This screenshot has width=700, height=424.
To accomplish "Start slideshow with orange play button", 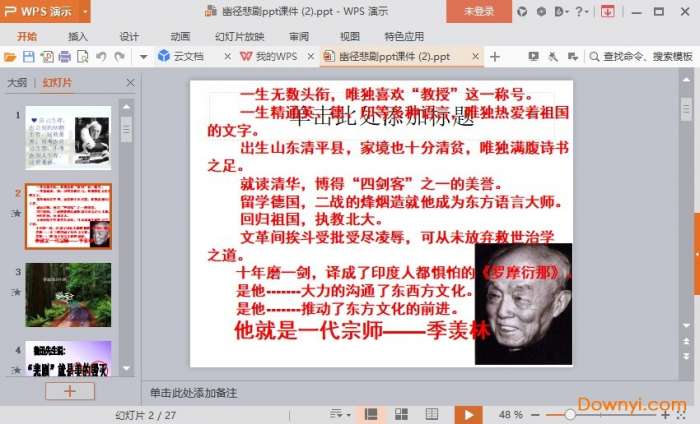I will pos(468,415).
